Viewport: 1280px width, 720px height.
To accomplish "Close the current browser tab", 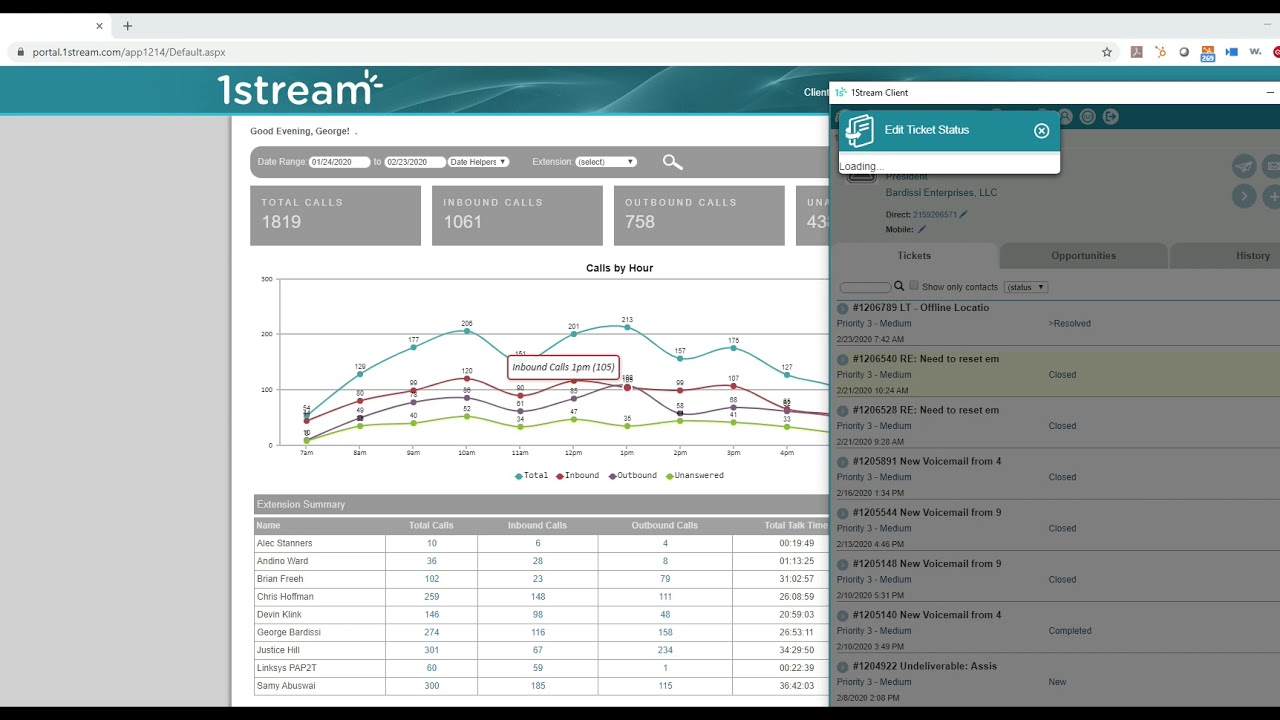I will pos(99,26).
